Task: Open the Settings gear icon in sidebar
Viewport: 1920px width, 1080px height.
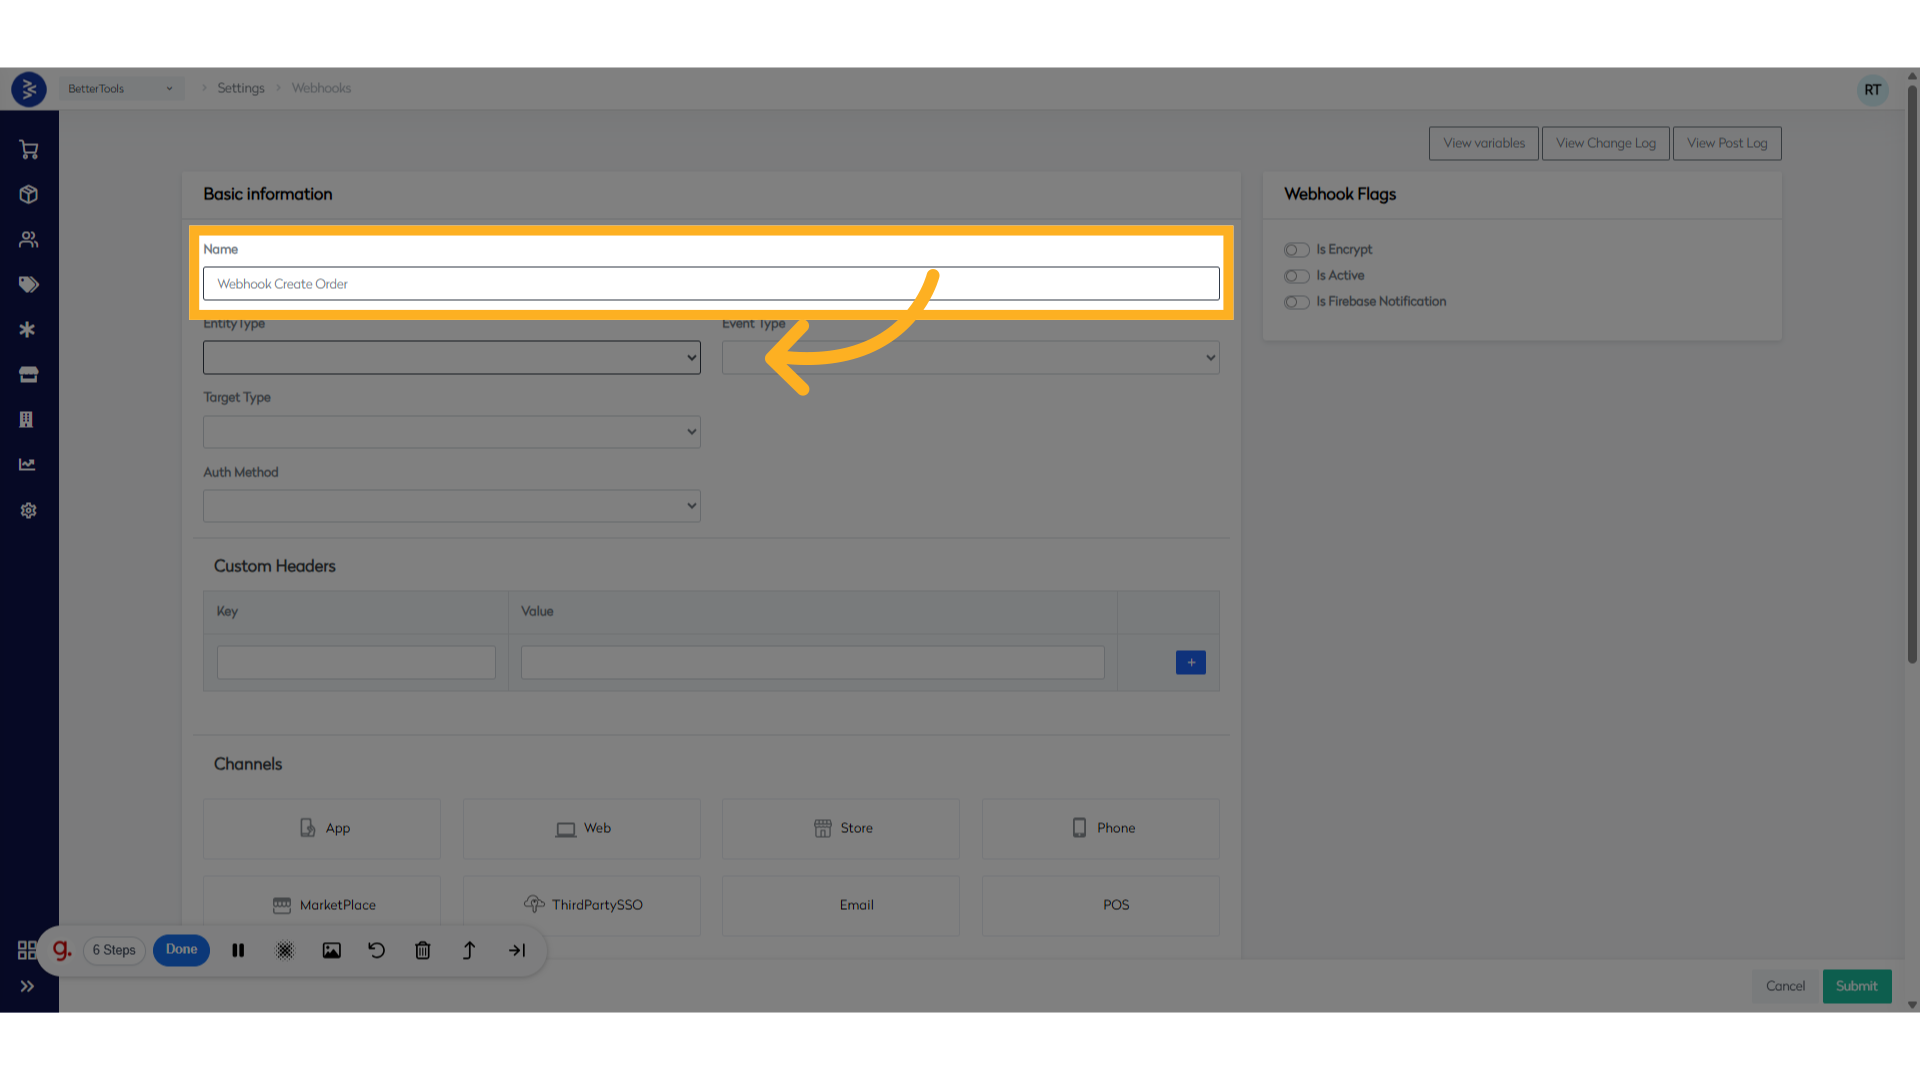Action: click(28, 510)
